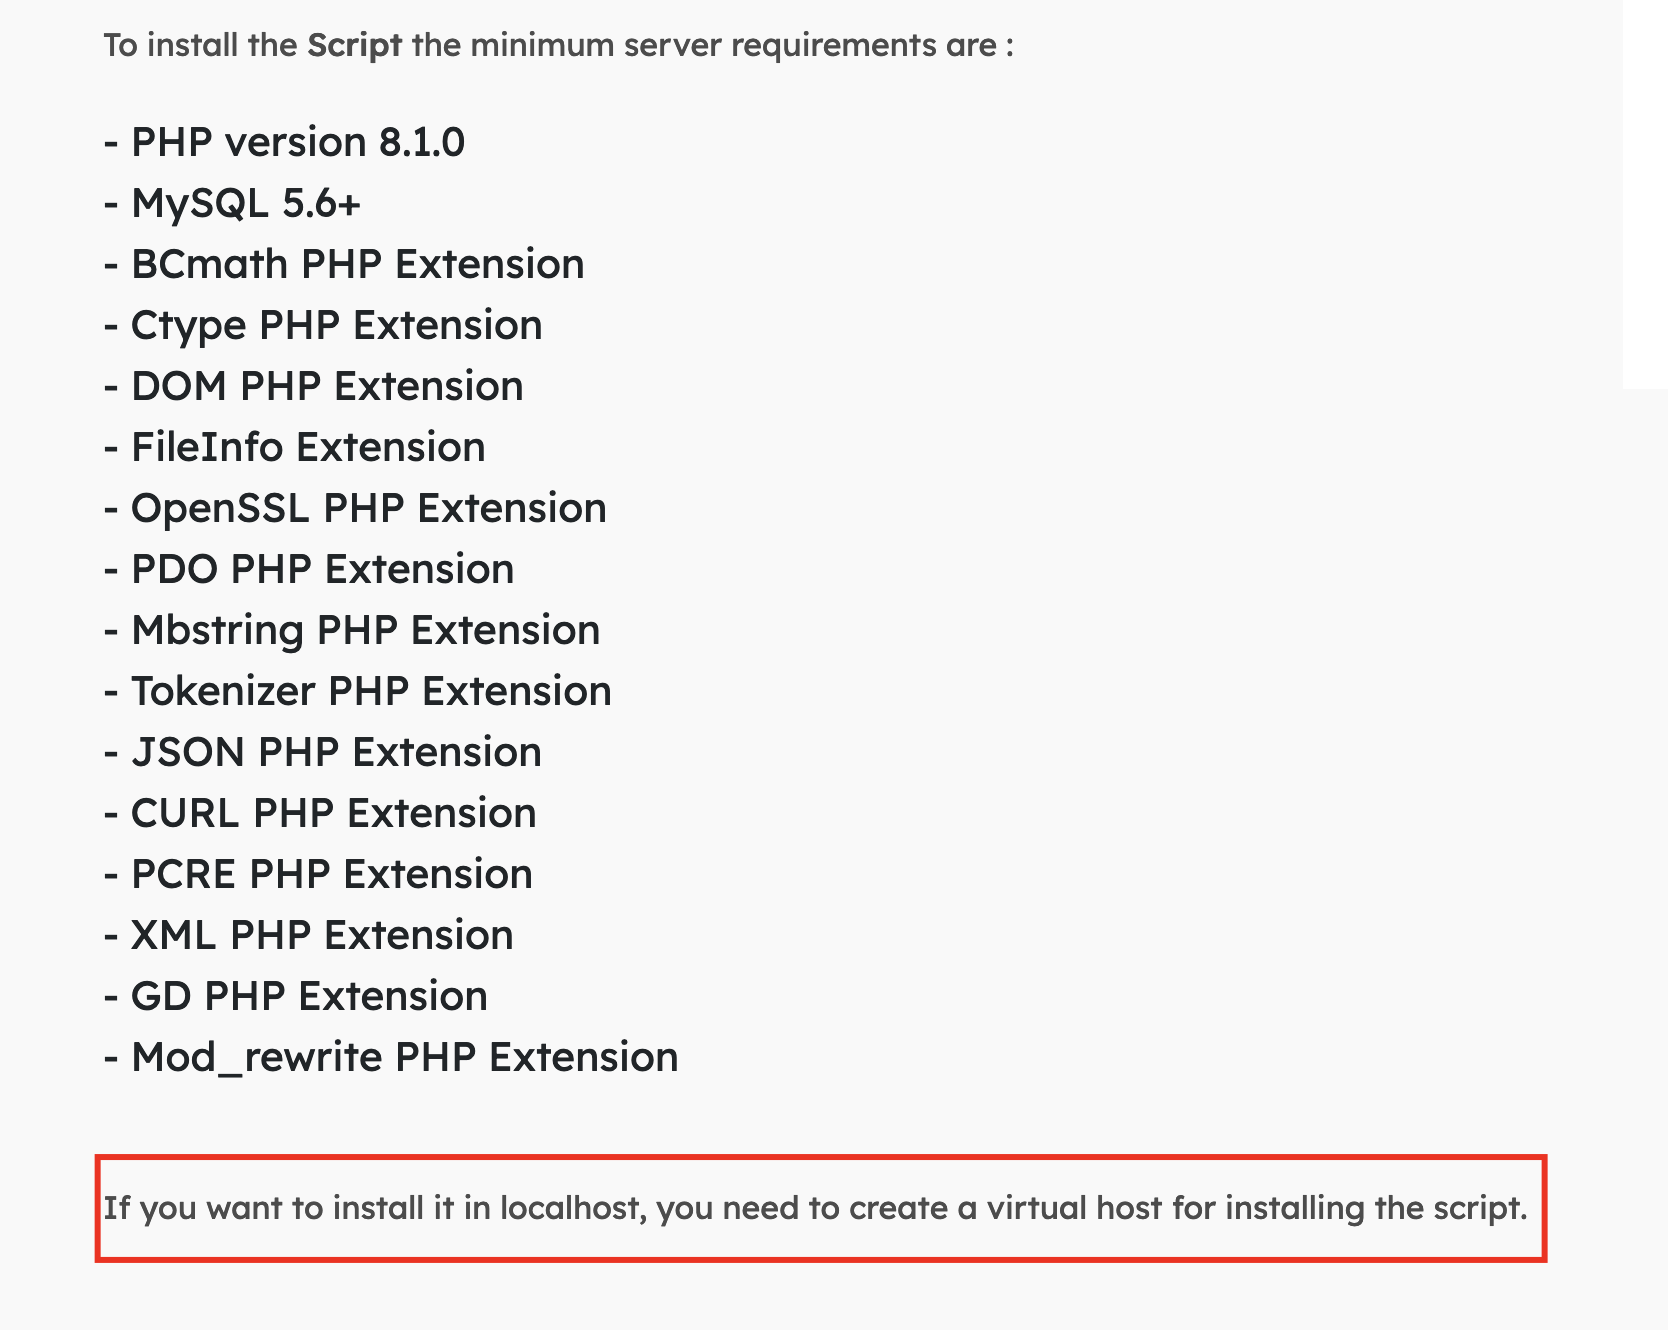
Task: Select Tokenizer PHP Extension text
Action: (x=358, y=691)
